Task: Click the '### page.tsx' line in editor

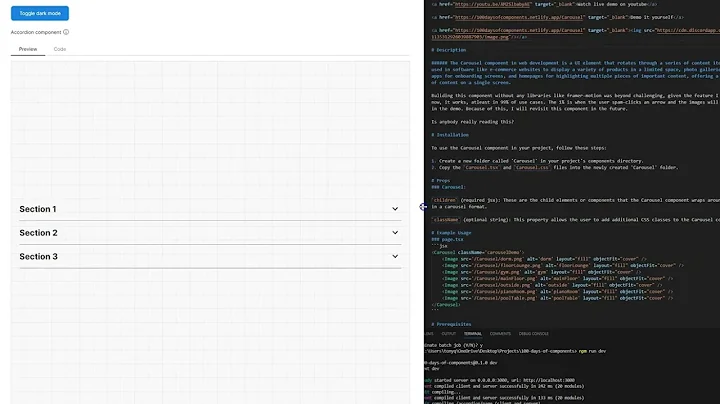Action: (447, 239)
